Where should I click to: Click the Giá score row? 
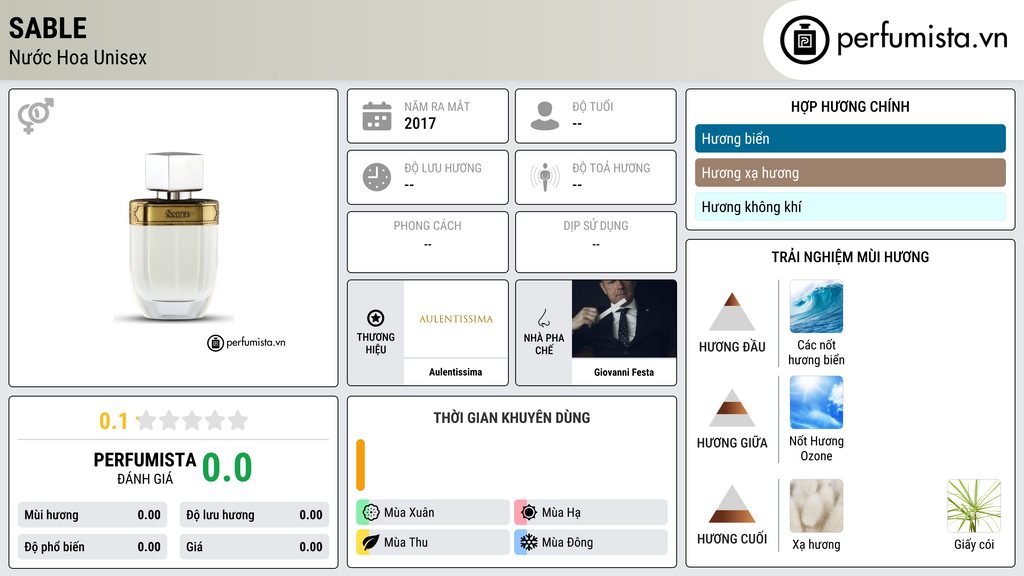click(x=254, y=547)
